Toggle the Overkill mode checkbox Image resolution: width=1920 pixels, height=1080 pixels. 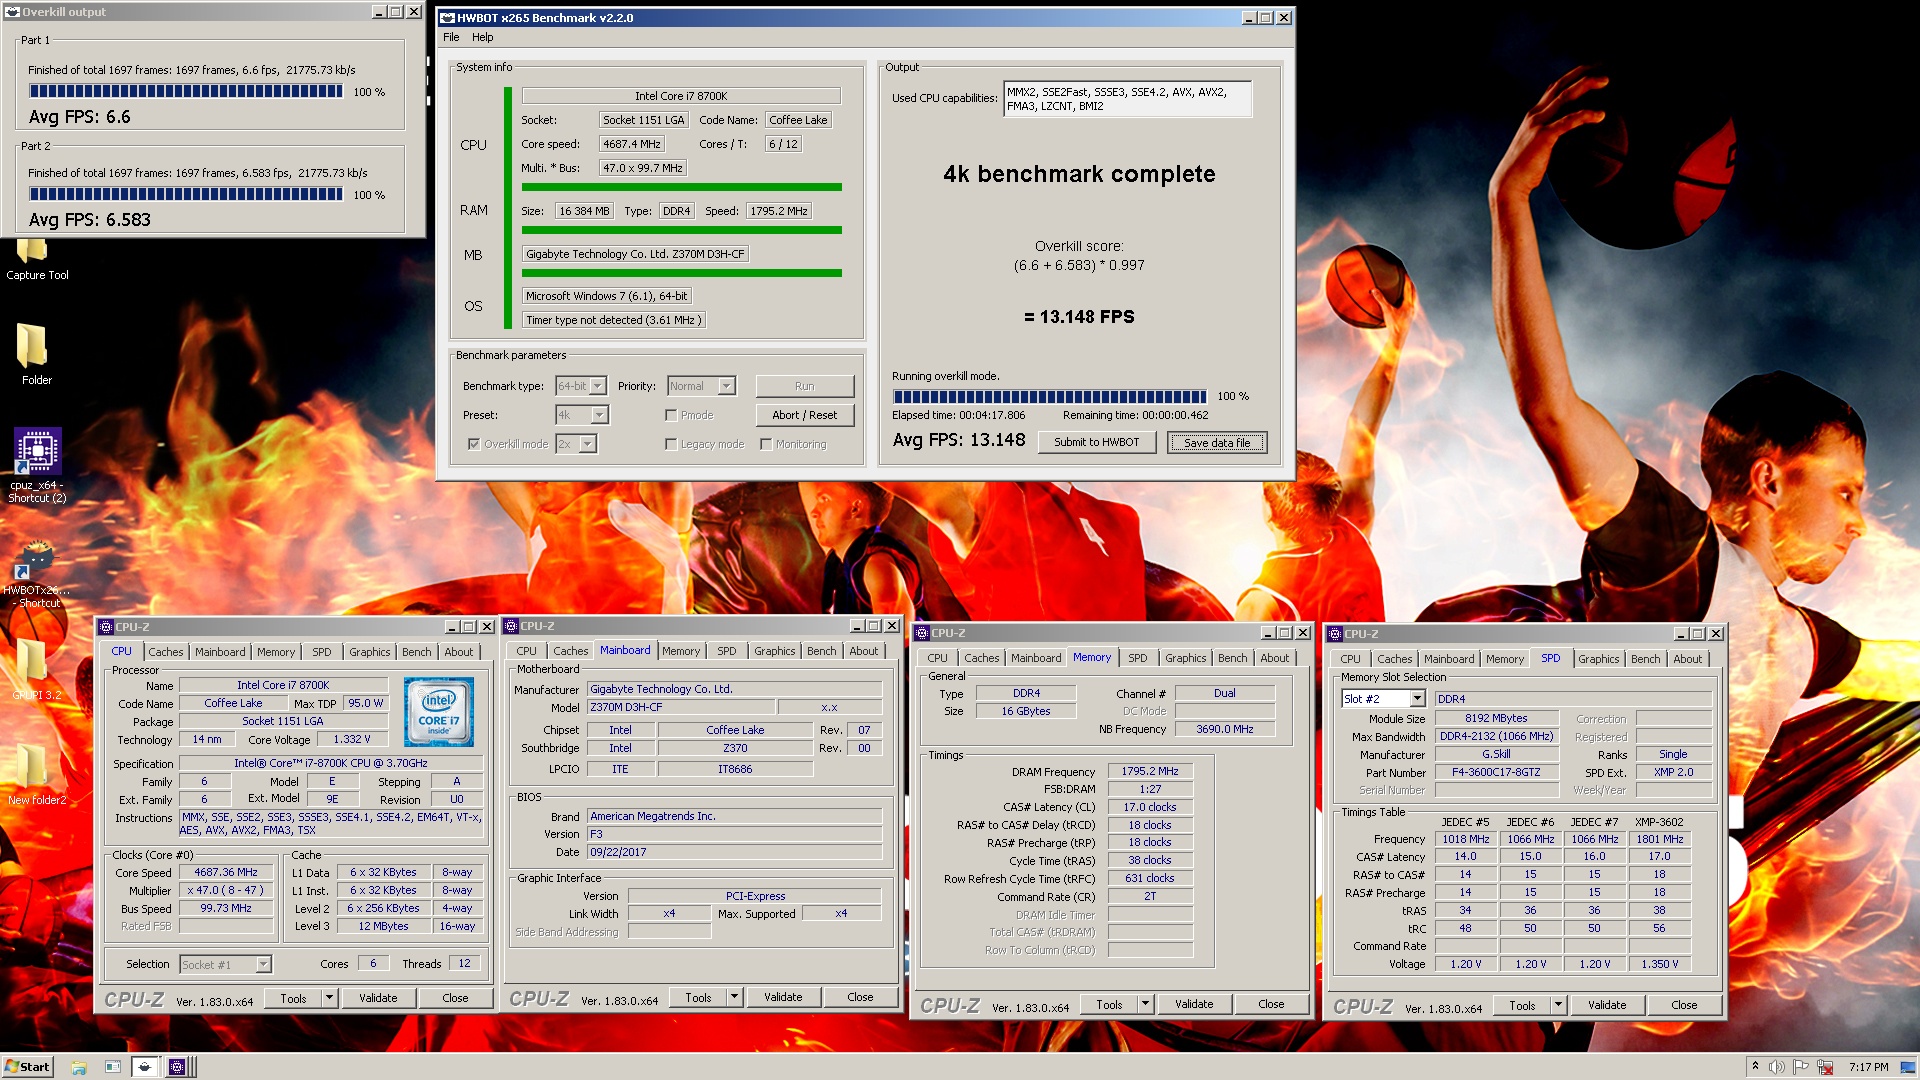click(x=474, y=444)
